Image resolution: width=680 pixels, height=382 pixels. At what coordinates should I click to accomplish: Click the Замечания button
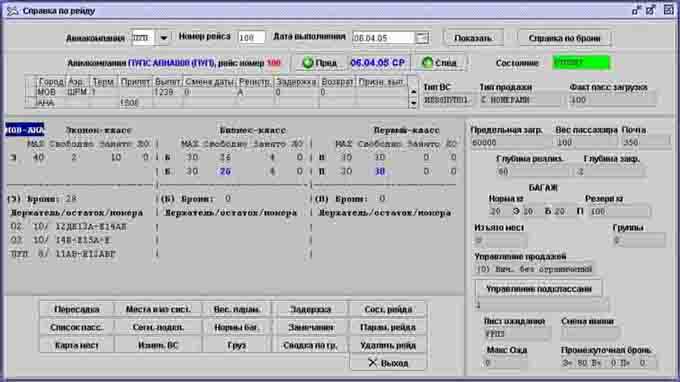pyautogui.click(x=310, y=327)
